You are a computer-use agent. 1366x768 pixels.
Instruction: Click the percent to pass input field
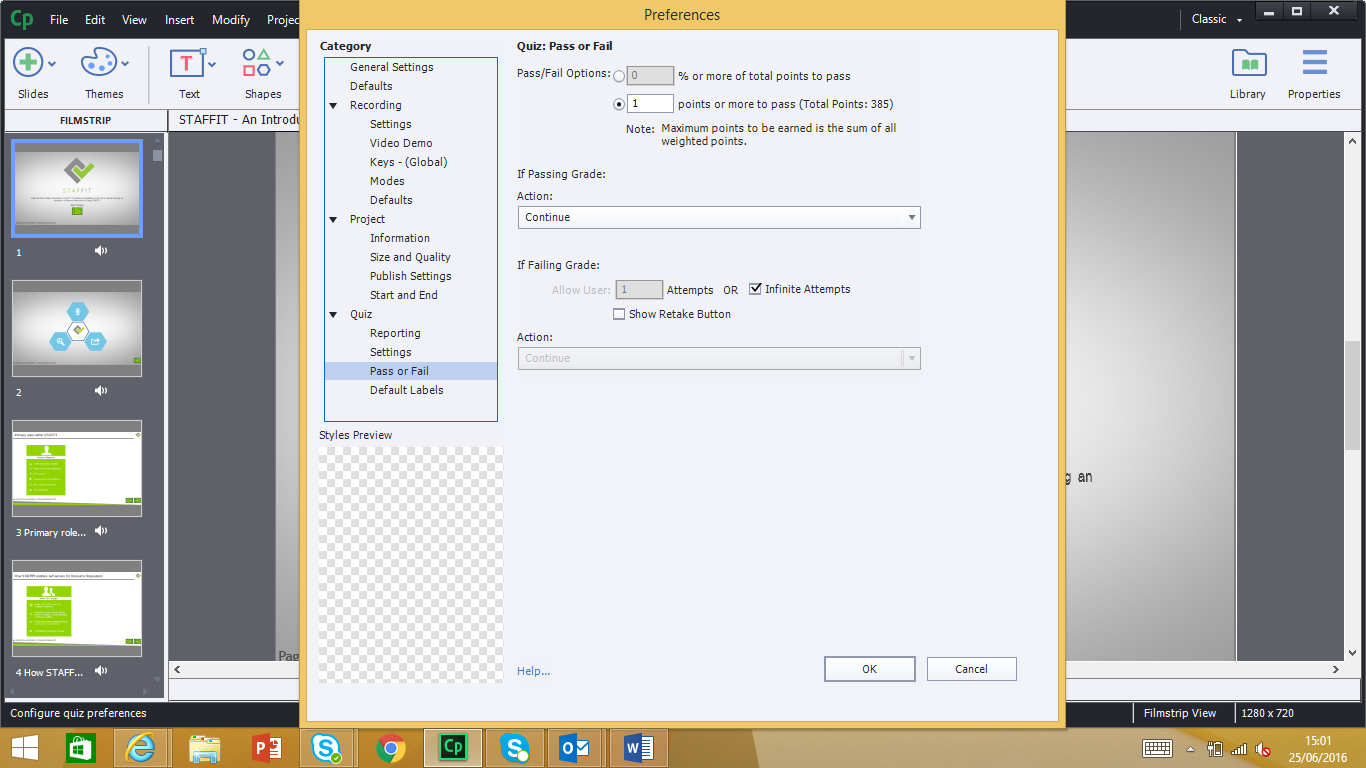[650, 75]
